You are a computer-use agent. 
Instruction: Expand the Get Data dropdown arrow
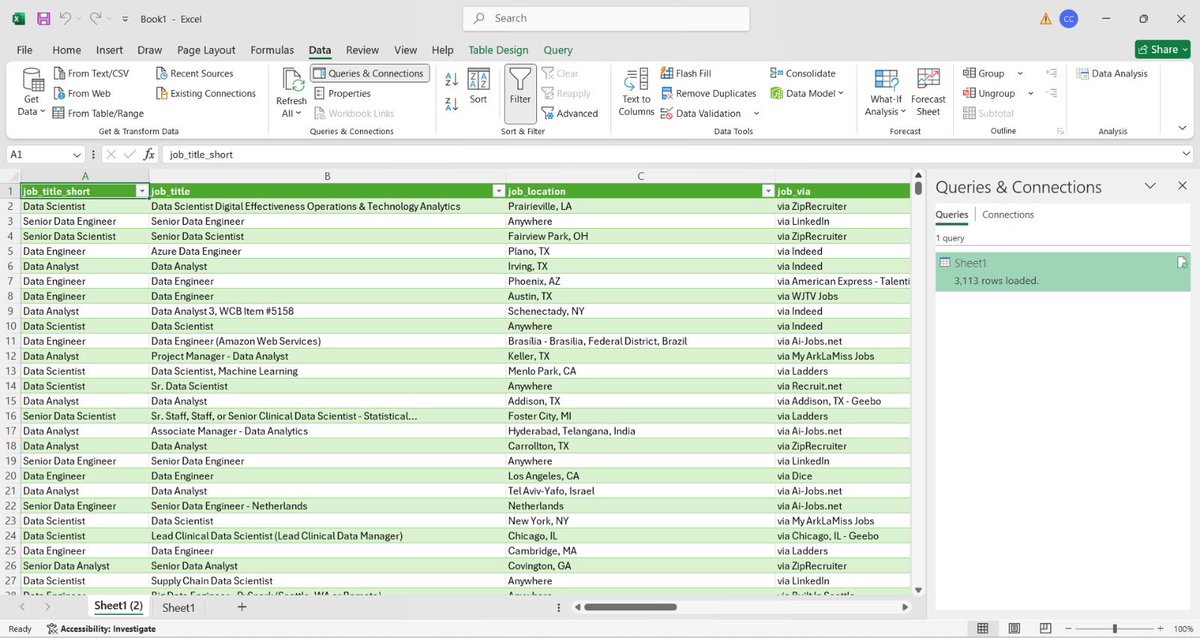click(x=41, y=111)
